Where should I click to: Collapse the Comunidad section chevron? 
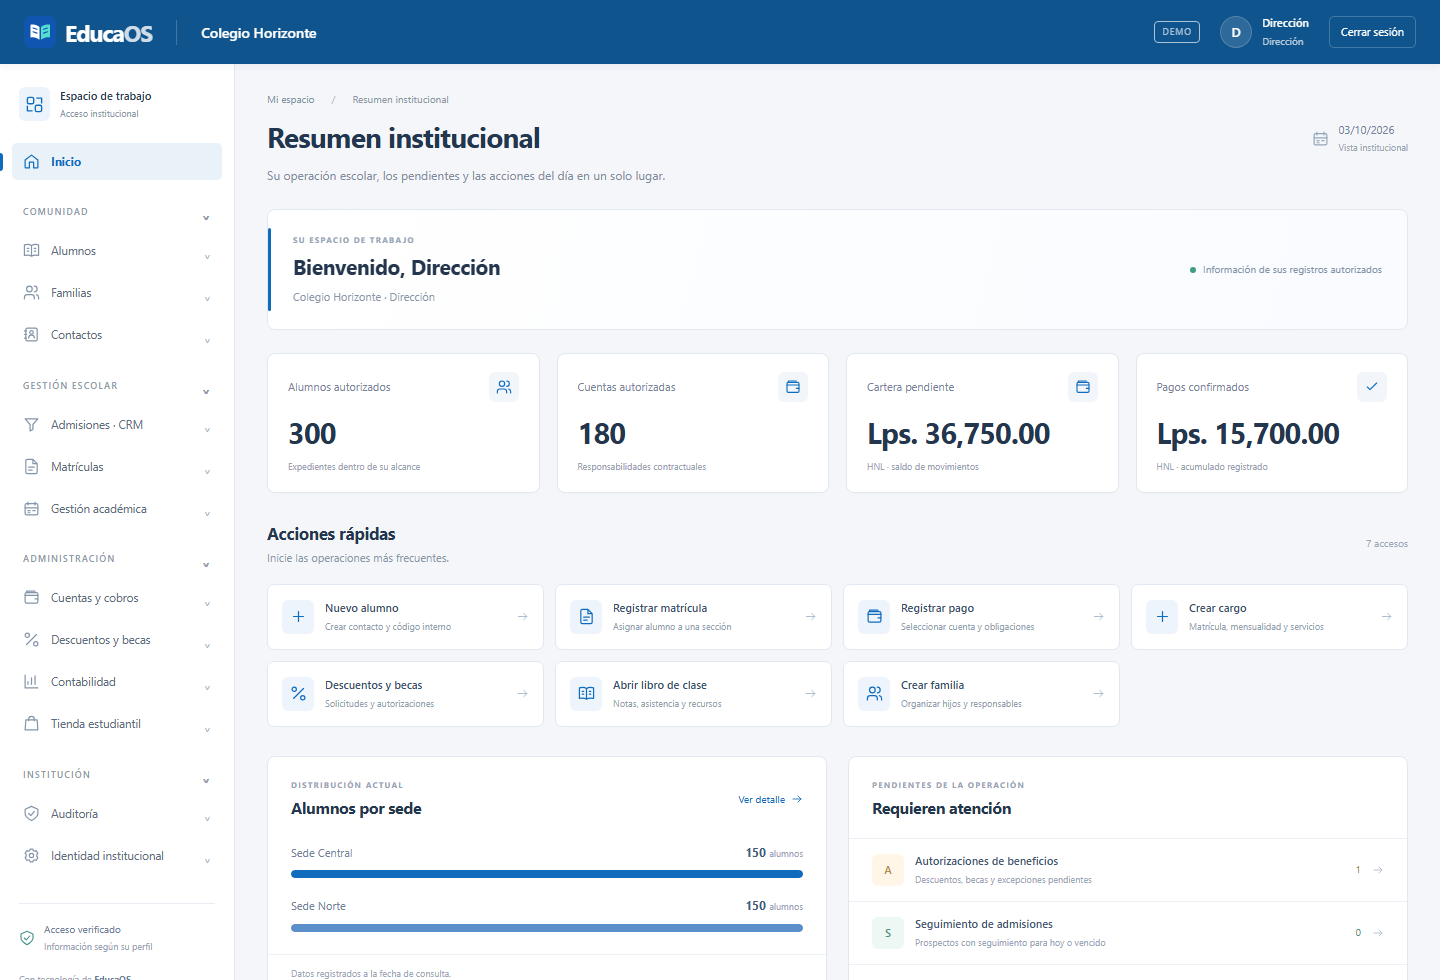pos(206,218)
